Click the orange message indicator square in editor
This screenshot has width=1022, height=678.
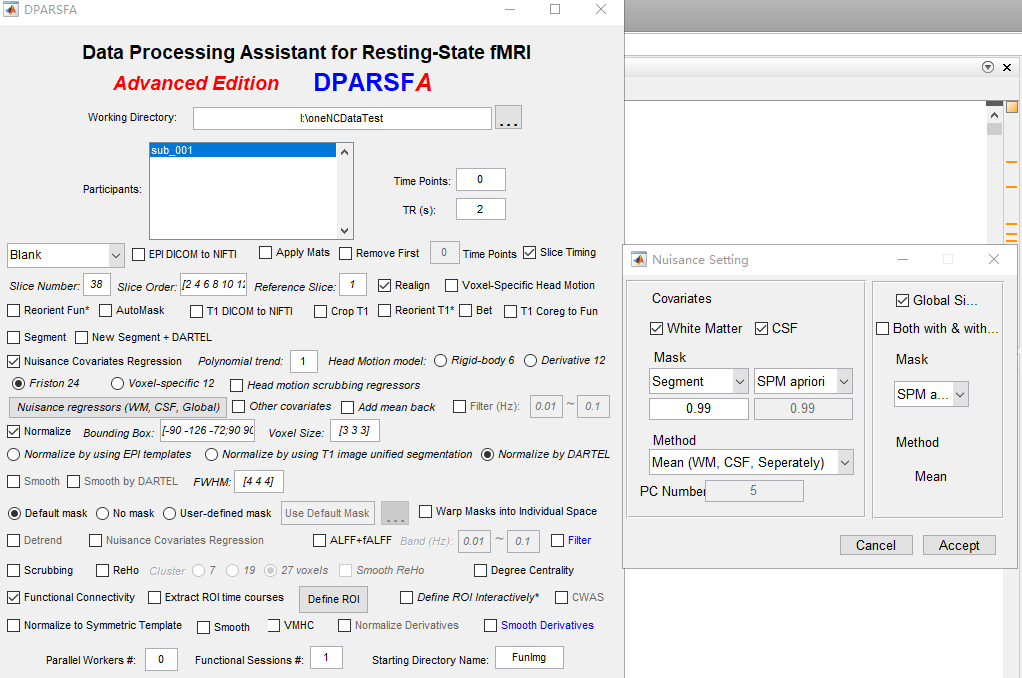coord(1012,107)
